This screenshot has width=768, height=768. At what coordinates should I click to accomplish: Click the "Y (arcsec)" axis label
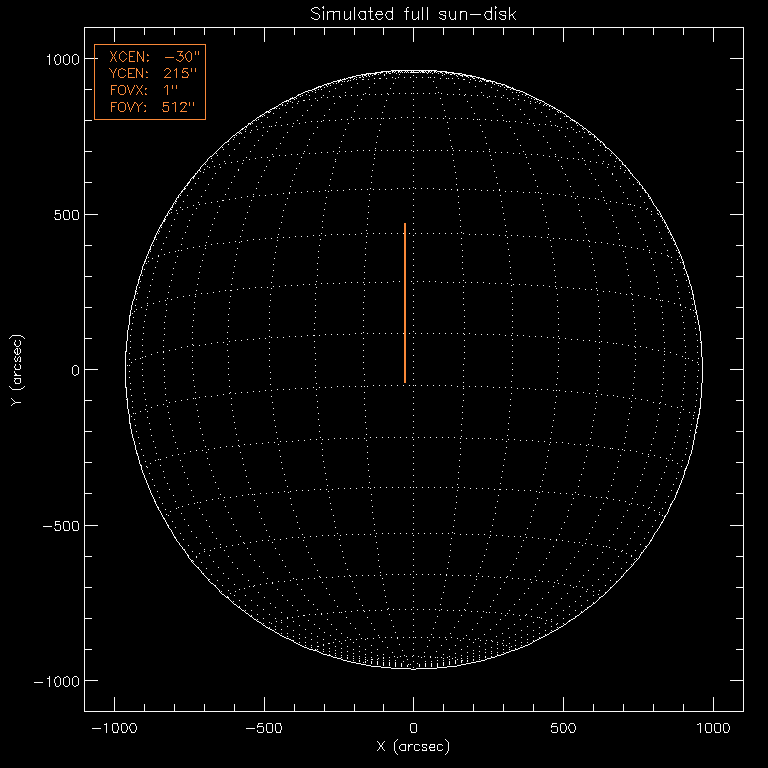[18, 370]
